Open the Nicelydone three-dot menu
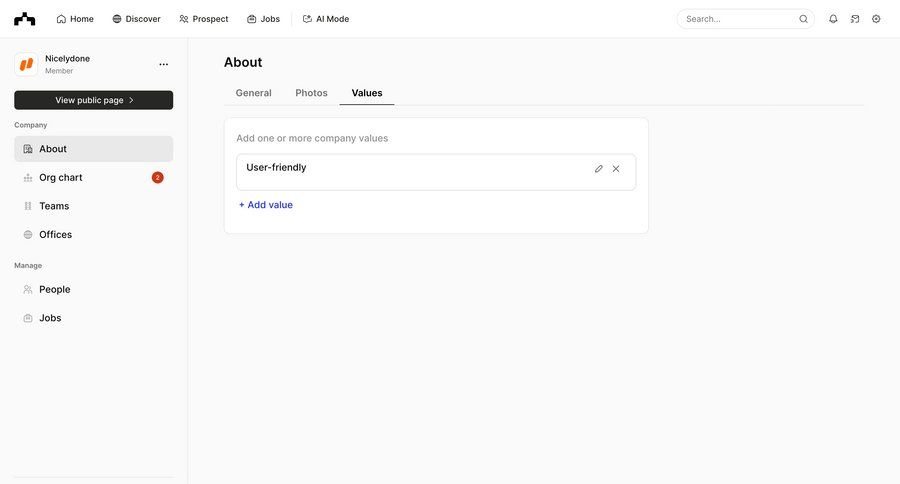Viewport: 900px width, 484px height. click(164, 64)
